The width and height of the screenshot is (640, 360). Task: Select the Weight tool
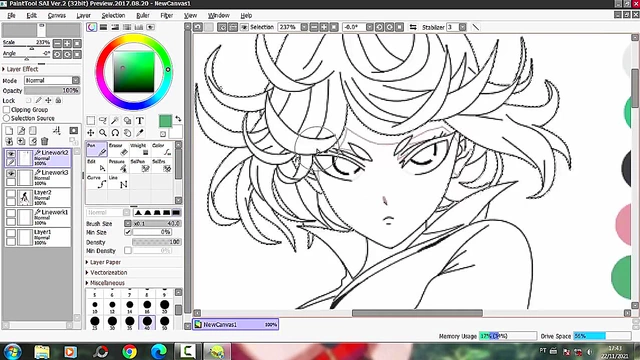140,149
